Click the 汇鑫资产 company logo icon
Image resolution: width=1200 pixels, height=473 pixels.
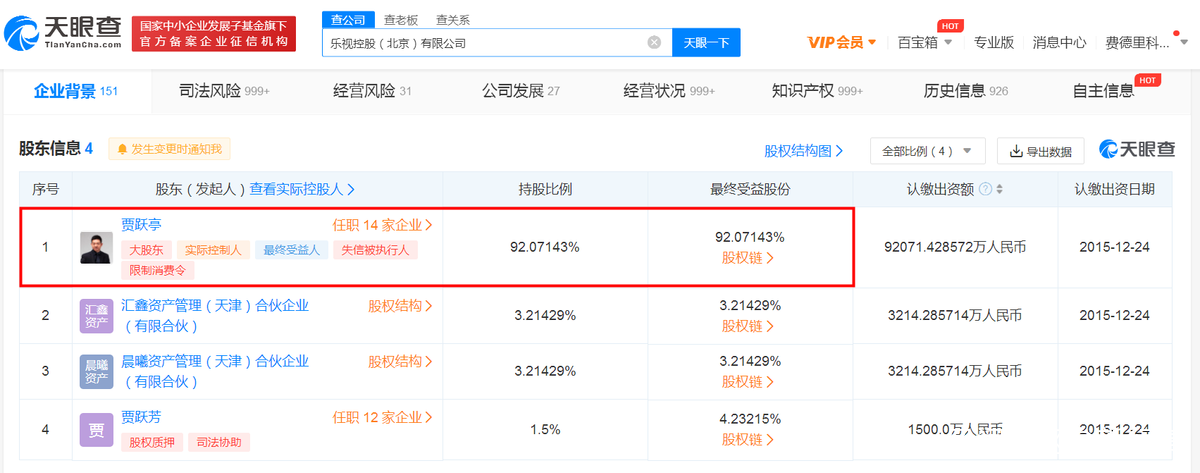coord(96,315)
